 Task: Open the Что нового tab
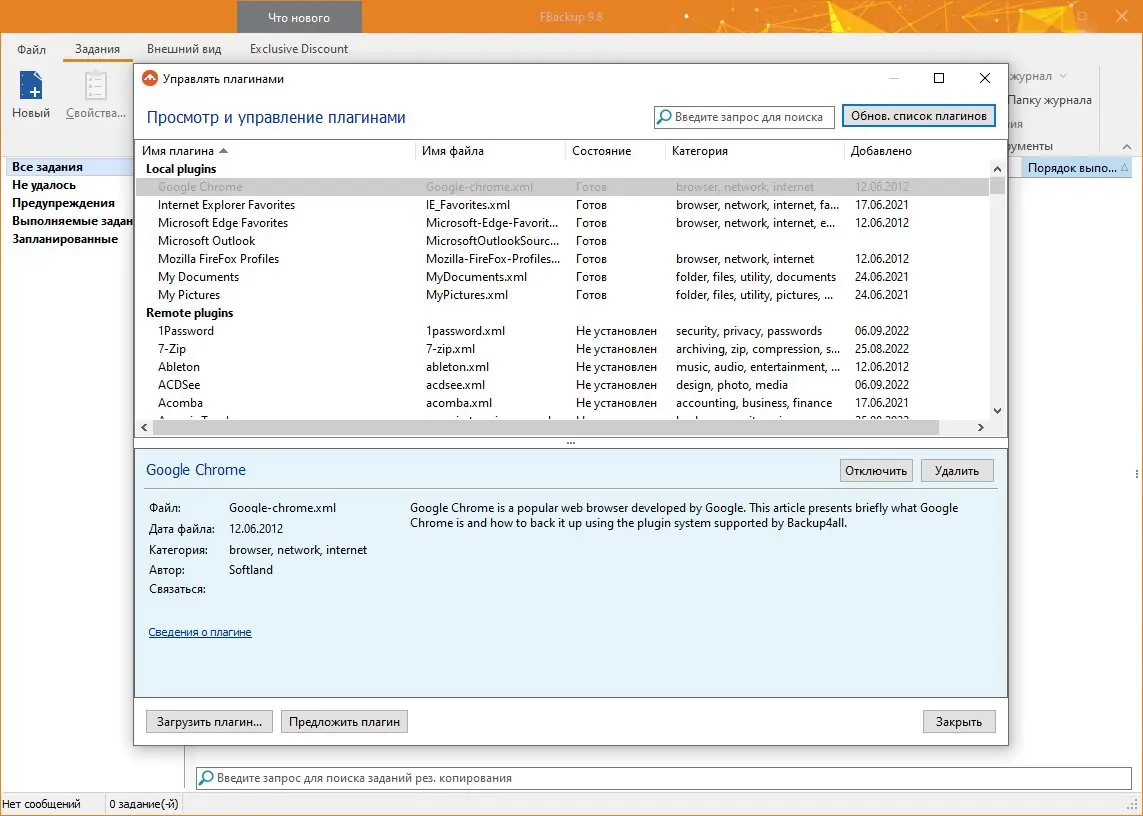[299, 18]
